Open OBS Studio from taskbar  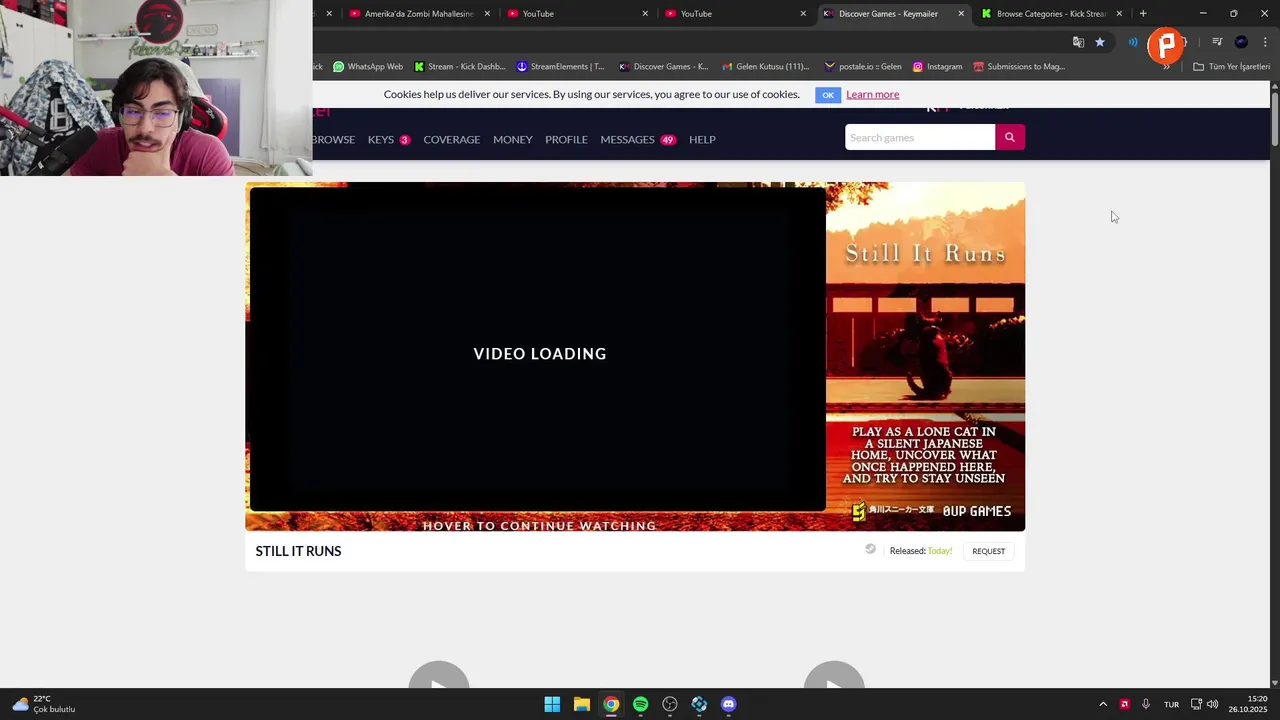click(x=670, y=704)
